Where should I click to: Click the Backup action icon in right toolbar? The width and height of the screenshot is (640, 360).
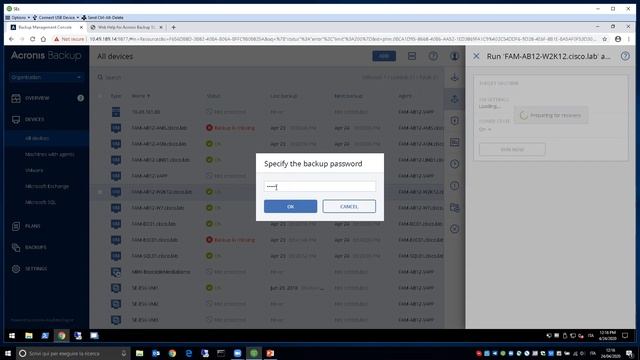(x=454, y=77)
